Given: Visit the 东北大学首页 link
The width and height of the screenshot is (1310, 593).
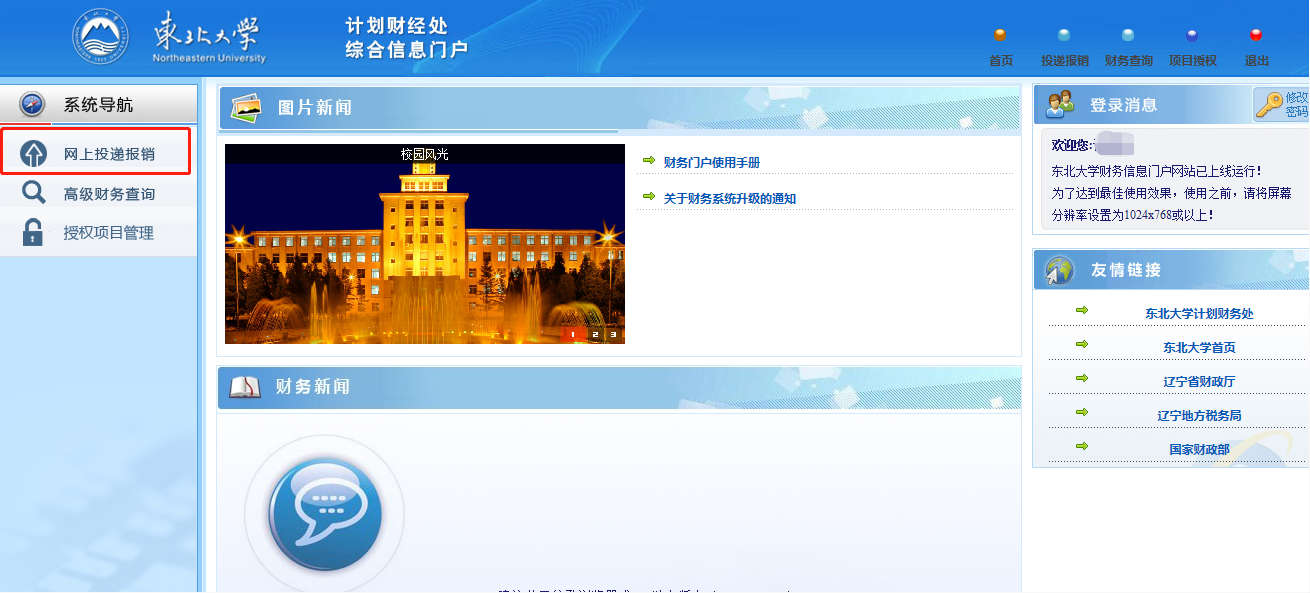Looking at the screenshot, I should tap(1199, 348).
